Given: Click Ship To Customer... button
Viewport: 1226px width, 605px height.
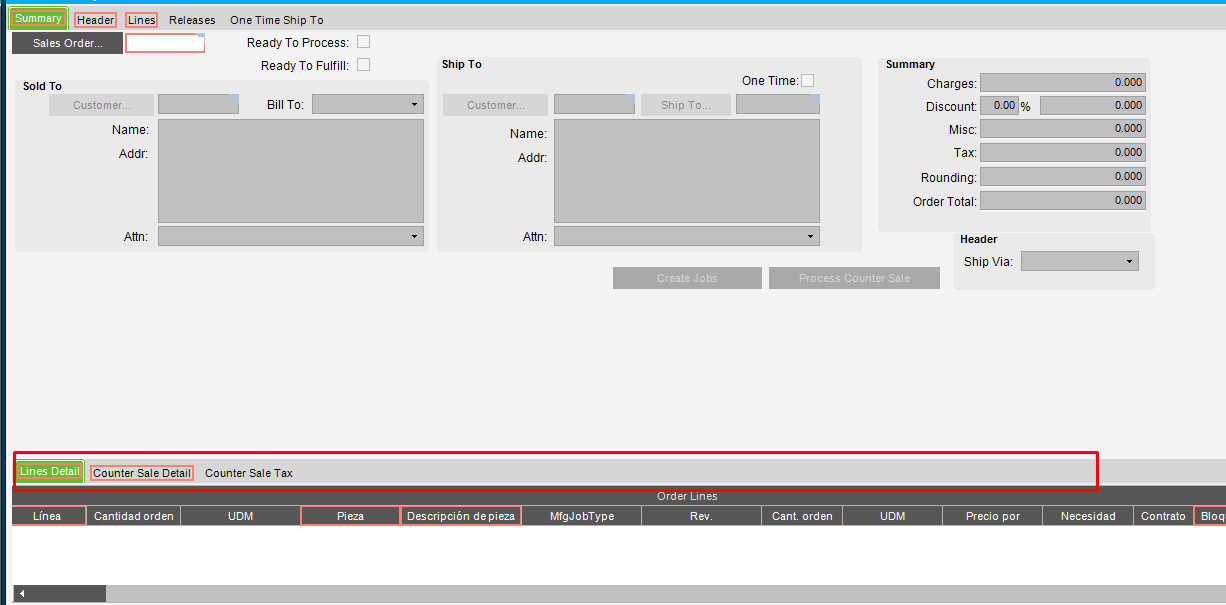Looking at the screenshot, I should click(496, 105).
